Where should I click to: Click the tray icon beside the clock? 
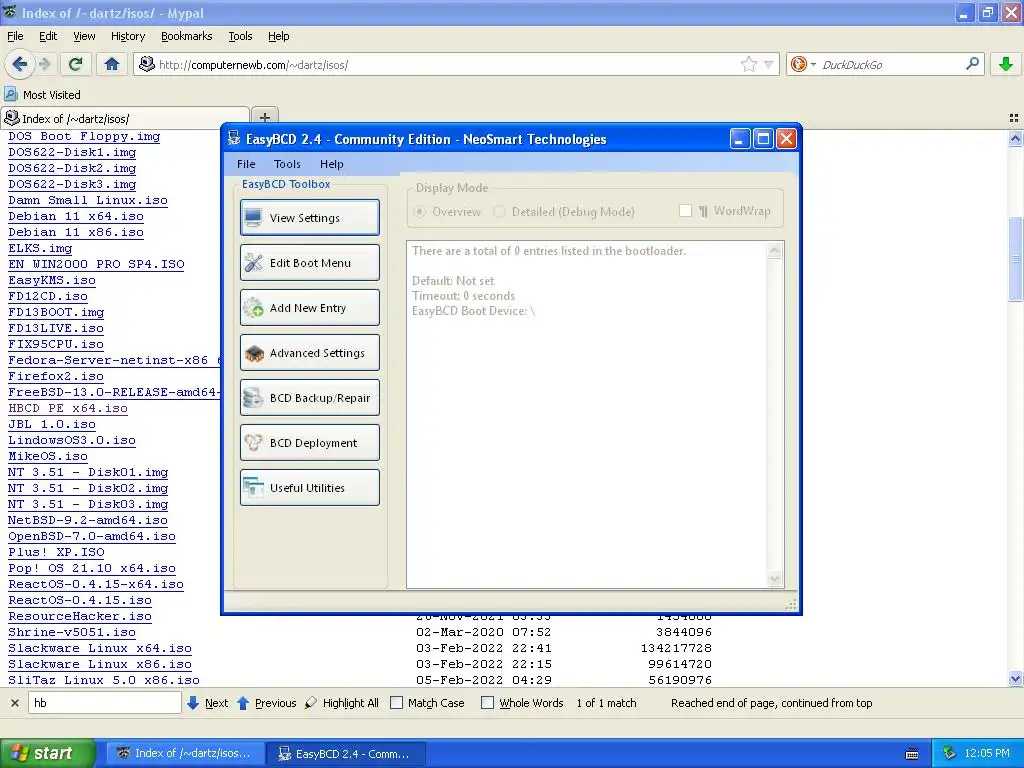point(950,753)
